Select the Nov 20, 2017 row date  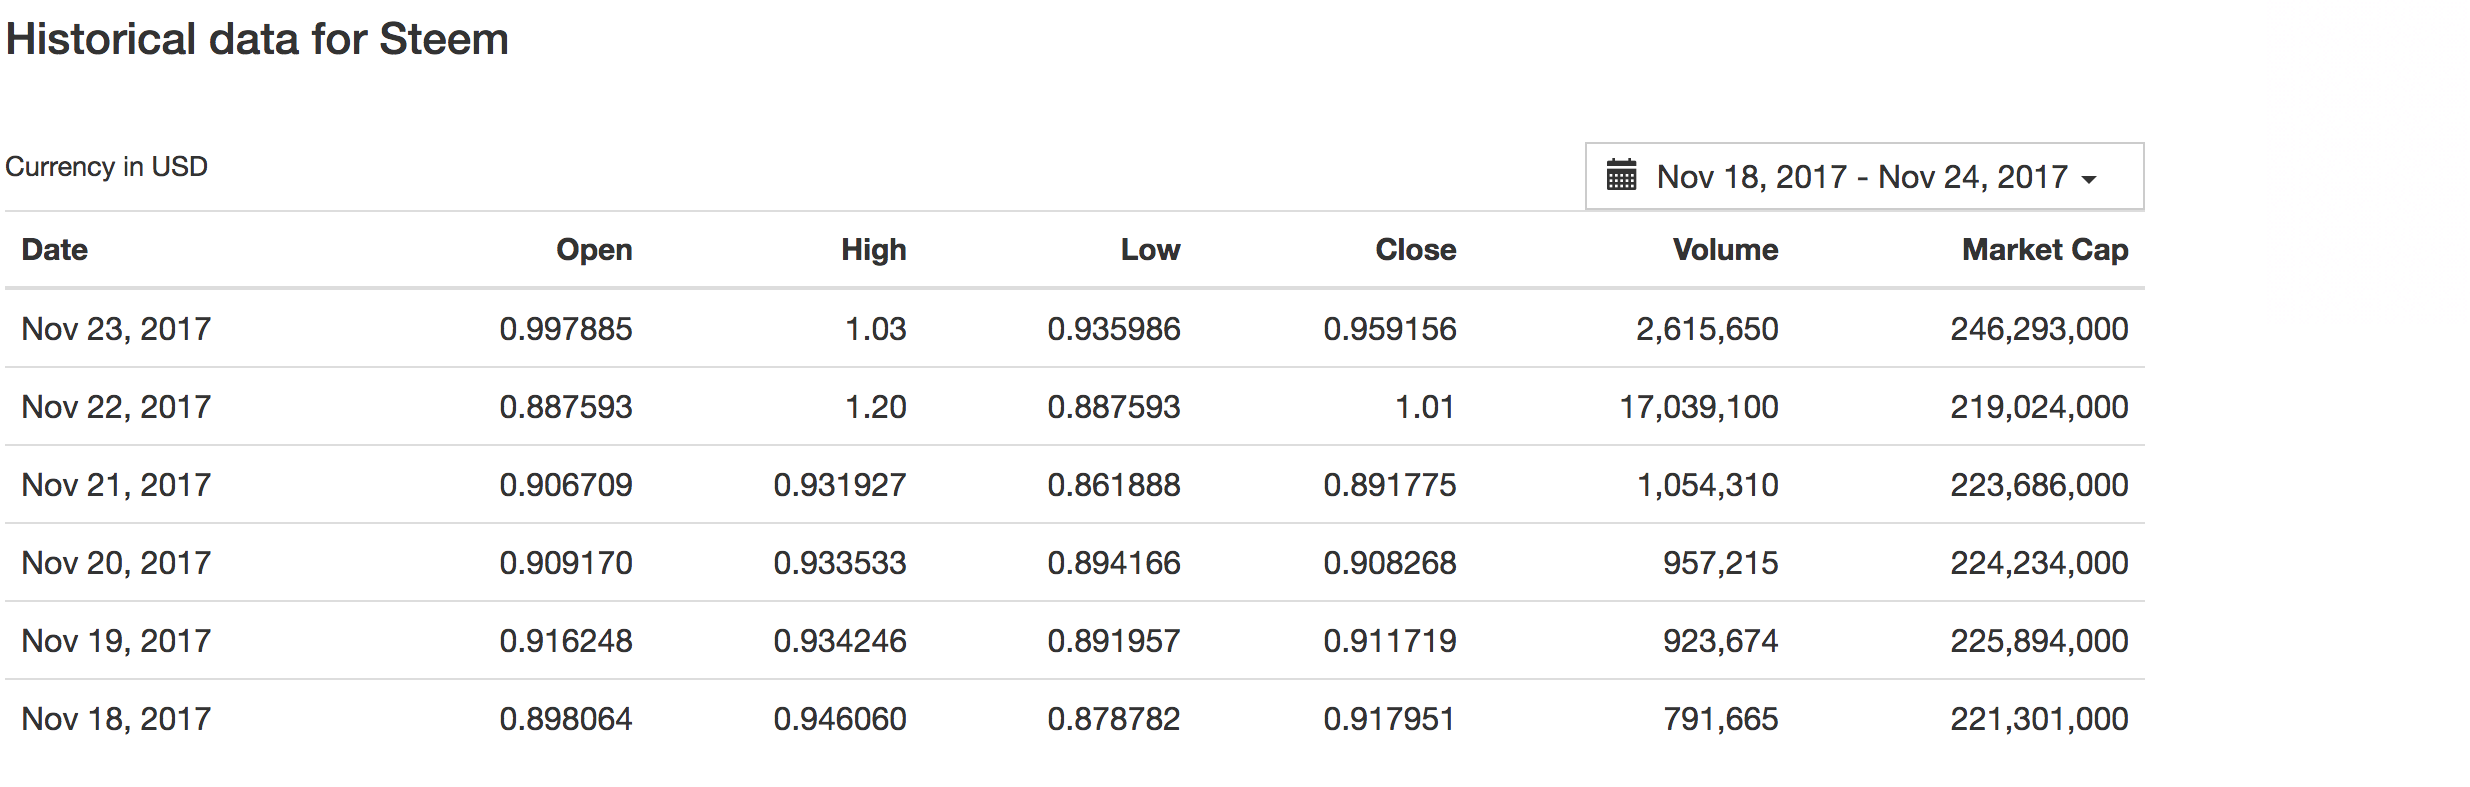click(116, 563)
